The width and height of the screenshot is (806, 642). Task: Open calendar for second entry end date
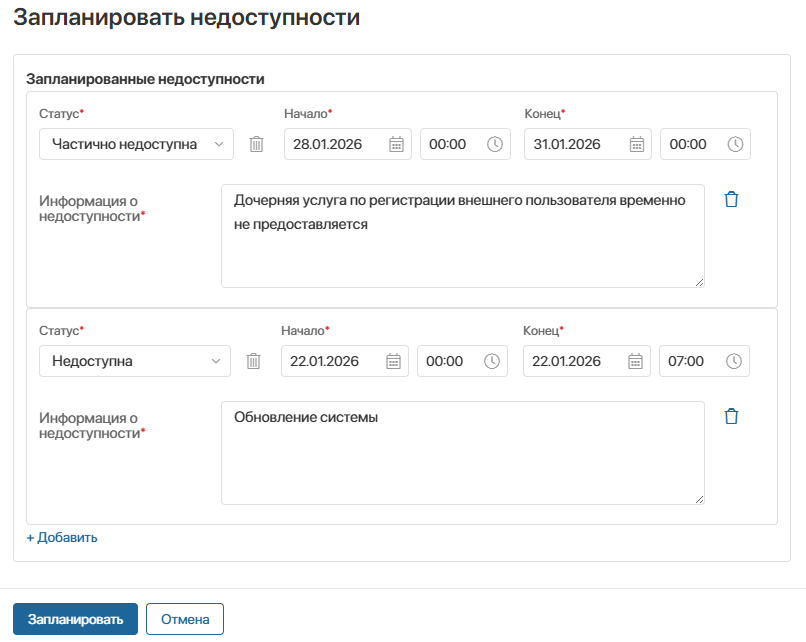click(x=635, y=361)
